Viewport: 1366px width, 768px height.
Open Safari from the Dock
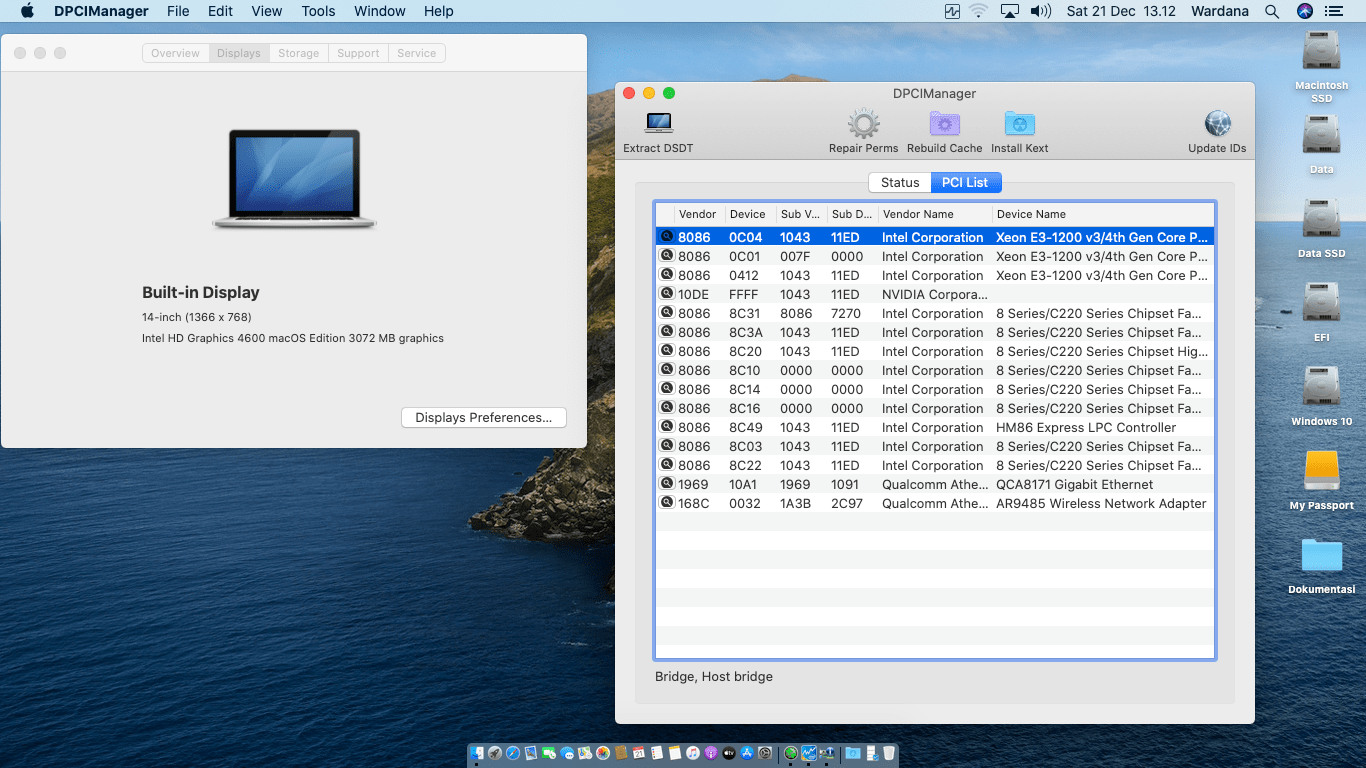point(512,753)
